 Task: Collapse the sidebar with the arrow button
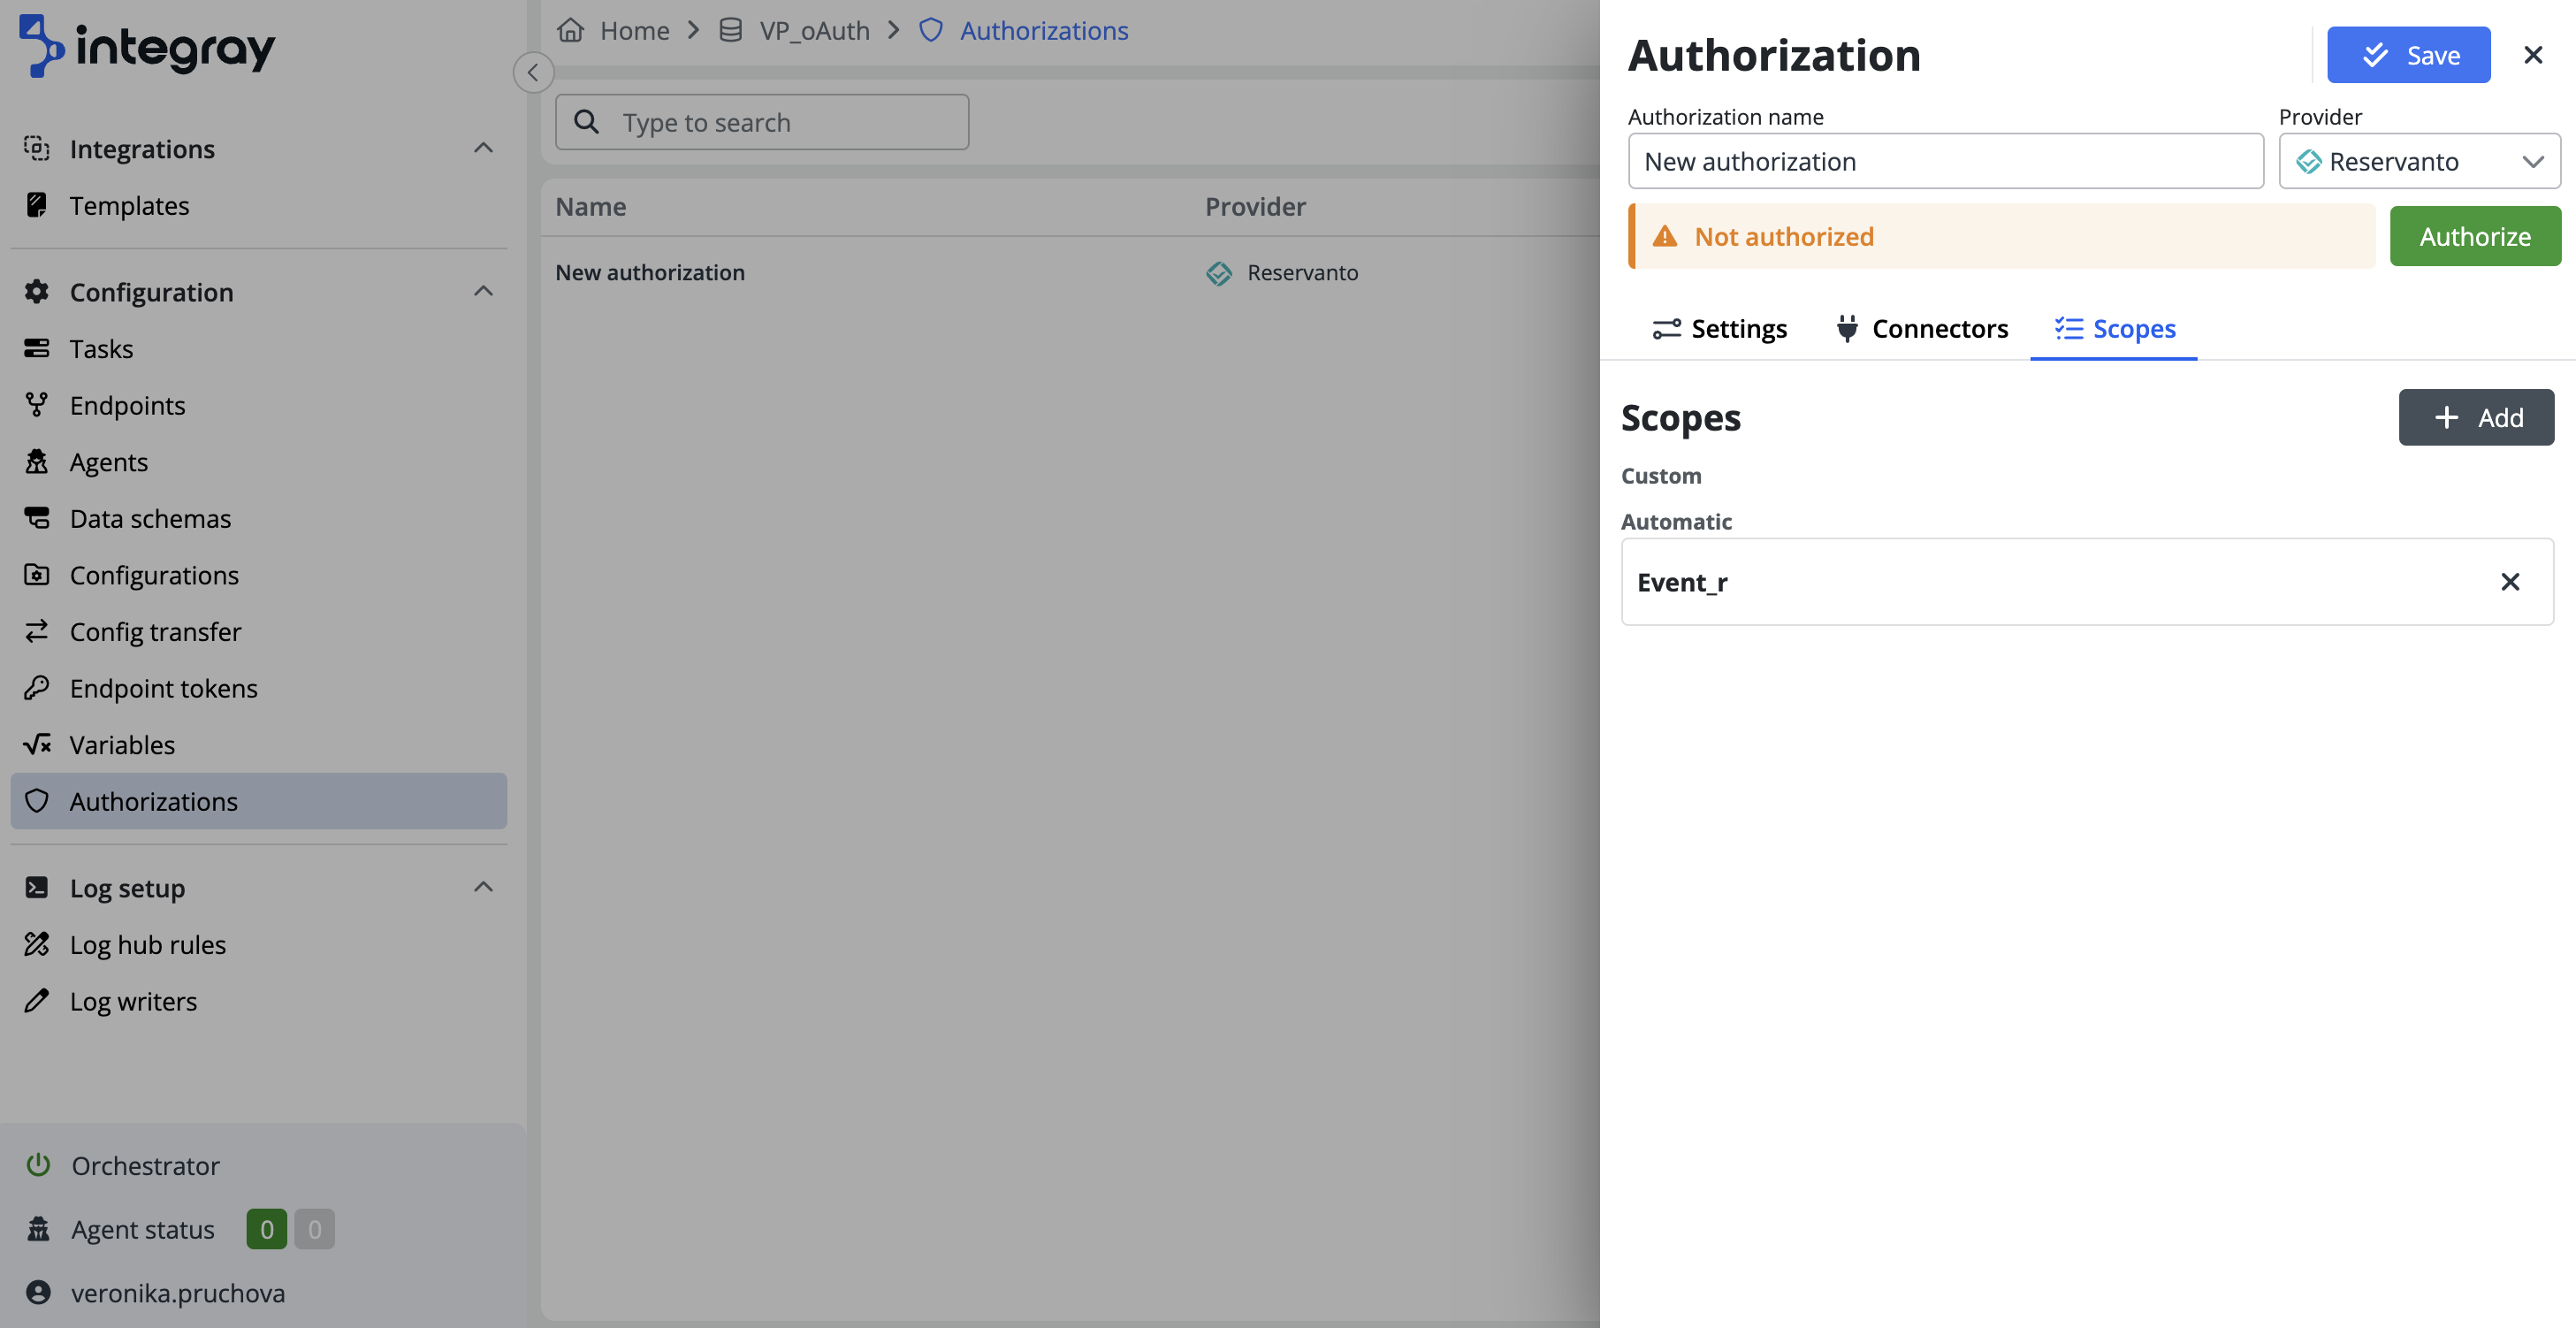[x=533, y=72]
